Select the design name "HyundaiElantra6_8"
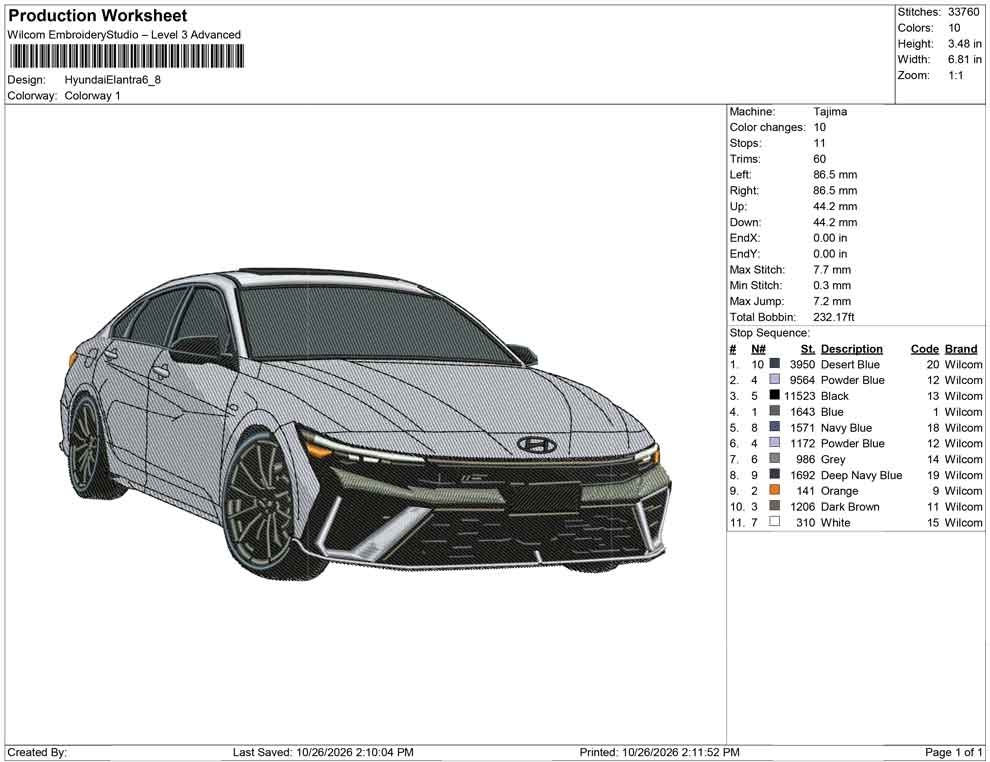This screenshot has height=762, width=990. [112, 80]
